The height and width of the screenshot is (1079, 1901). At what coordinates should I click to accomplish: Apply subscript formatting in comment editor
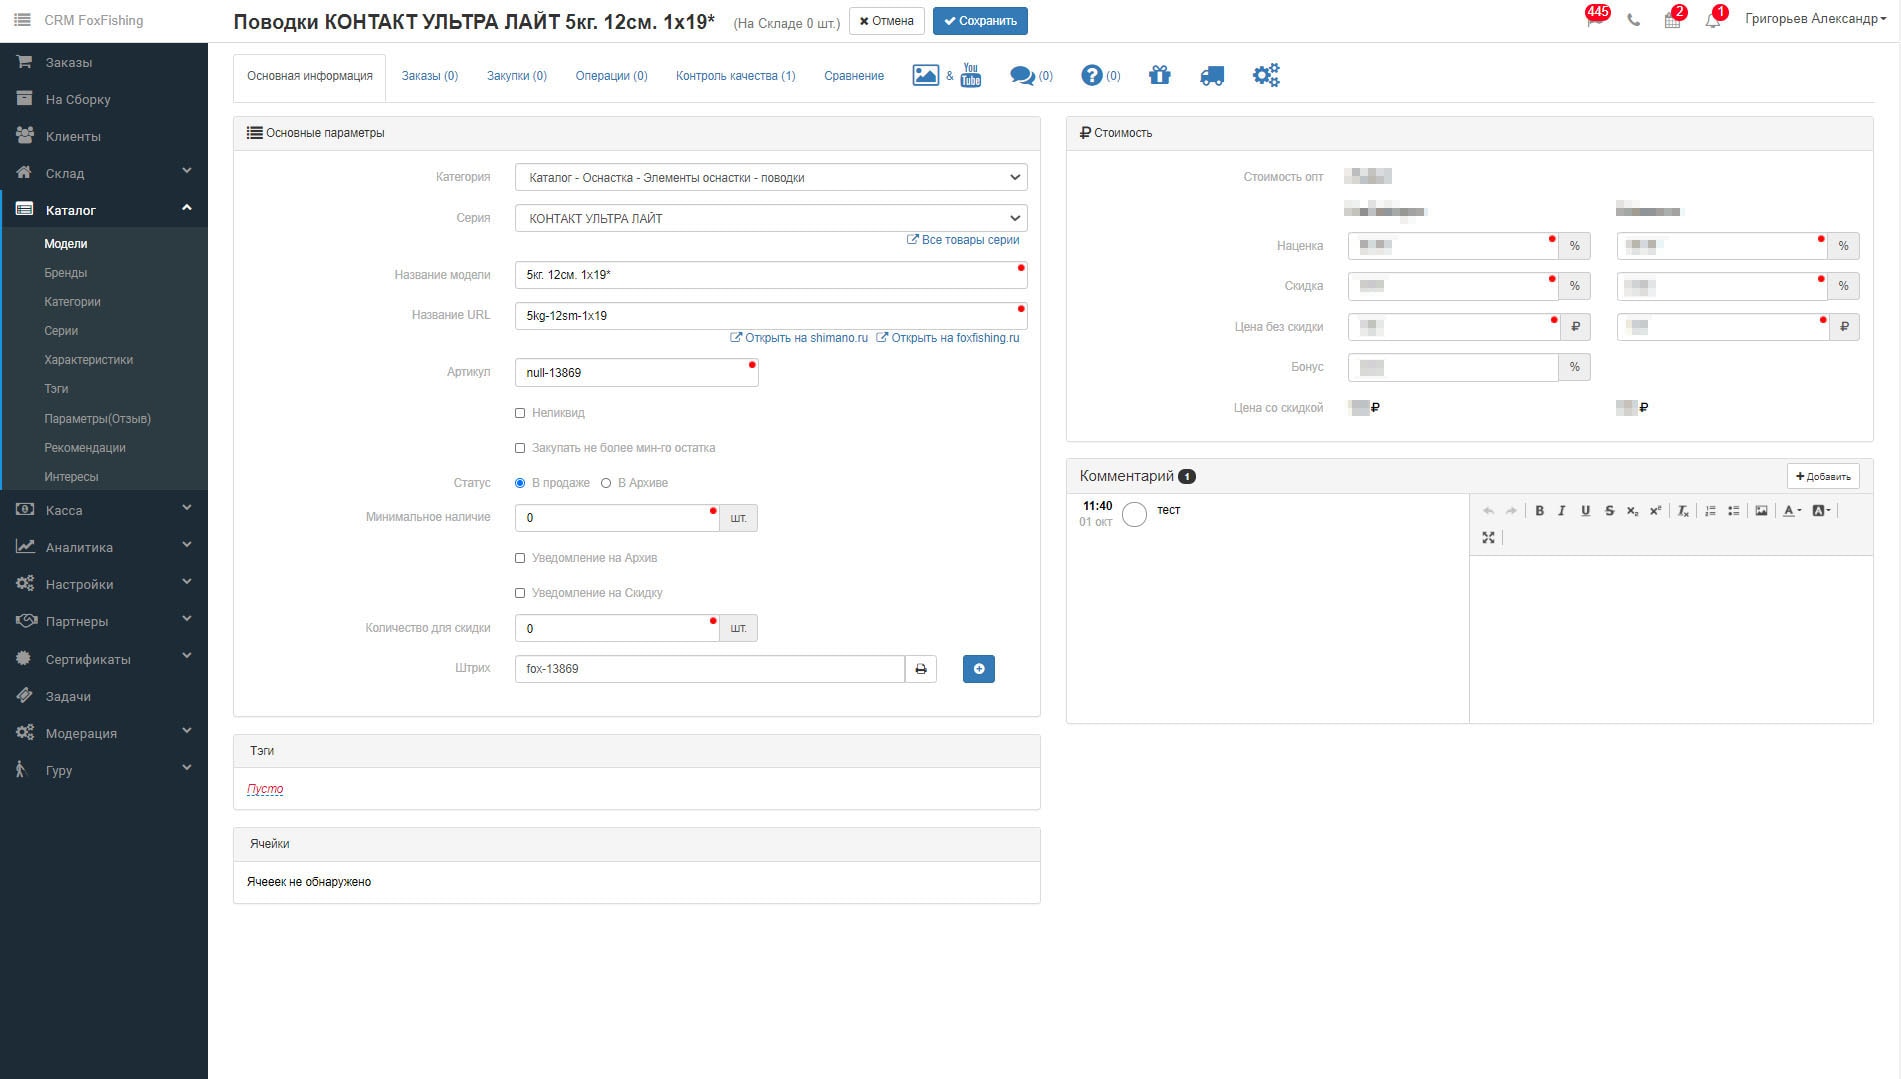point(1632,511)
